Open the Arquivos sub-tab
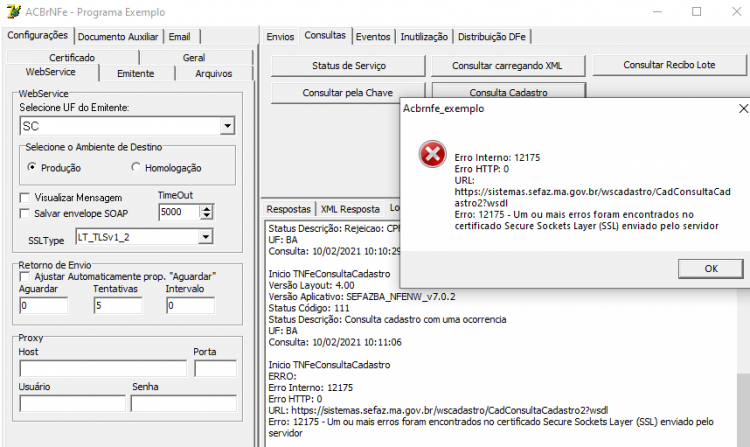The width and height of the screenshot is (750, 447). click(213, 74)
